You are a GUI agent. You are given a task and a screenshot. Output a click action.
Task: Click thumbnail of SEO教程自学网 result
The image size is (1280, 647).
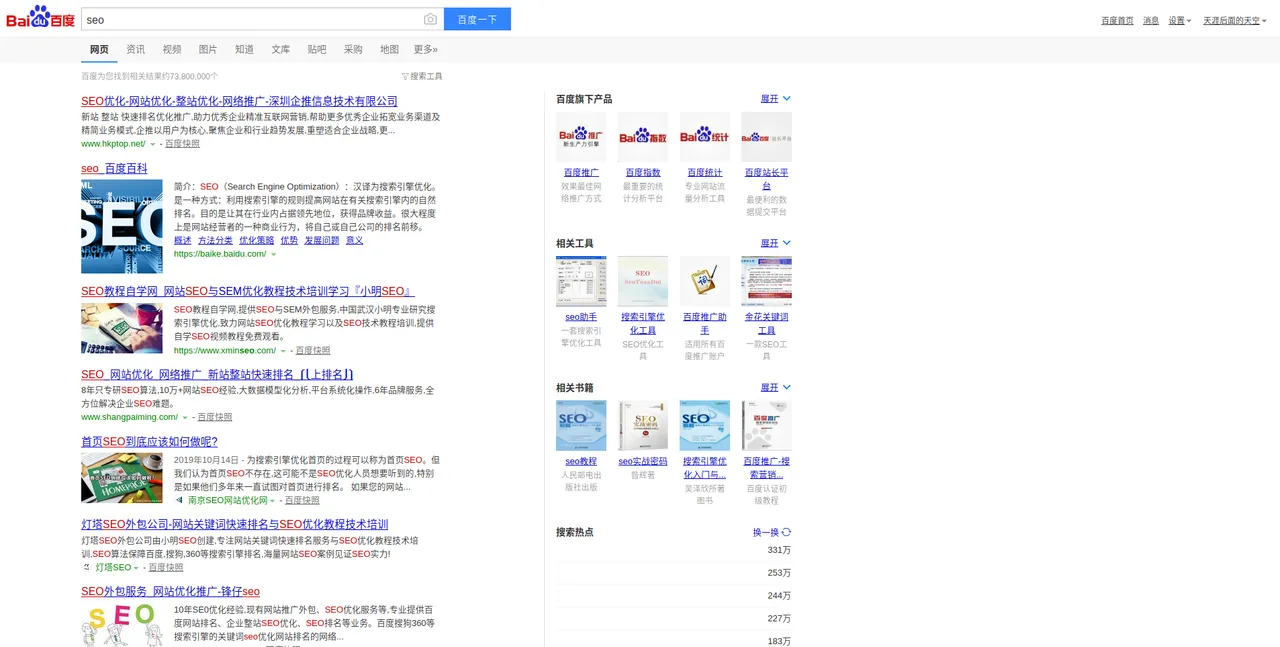pyautogui.click(x=122, y=328)
